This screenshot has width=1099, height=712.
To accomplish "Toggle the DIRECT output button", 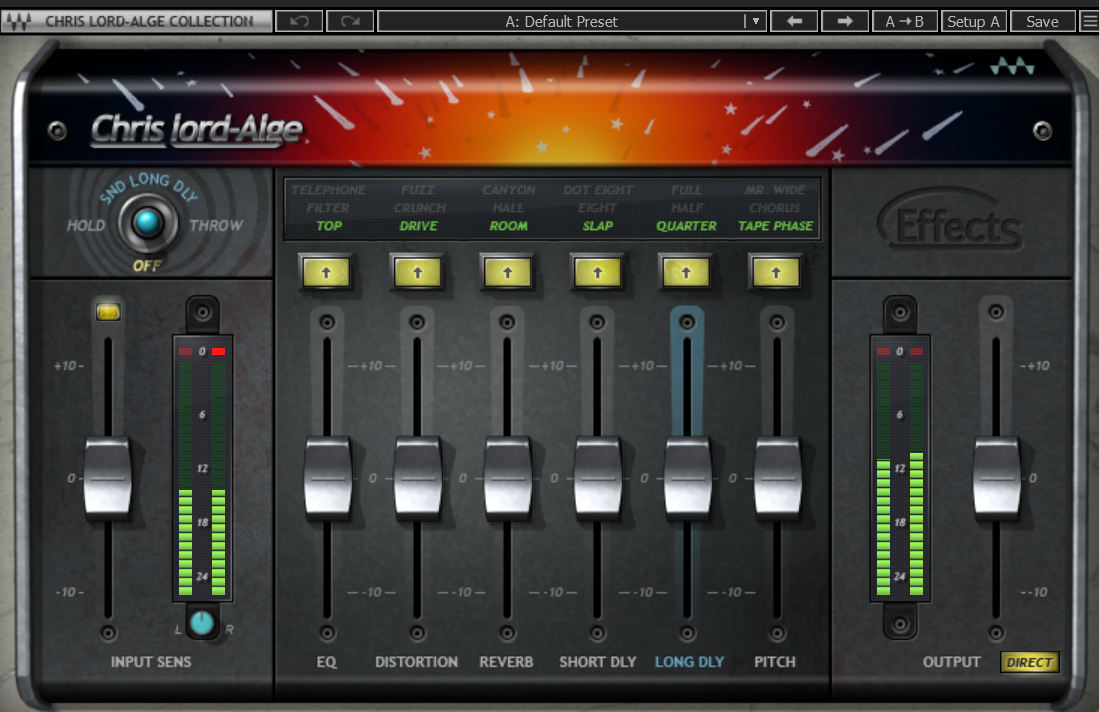I will (x=1029, y=662).
